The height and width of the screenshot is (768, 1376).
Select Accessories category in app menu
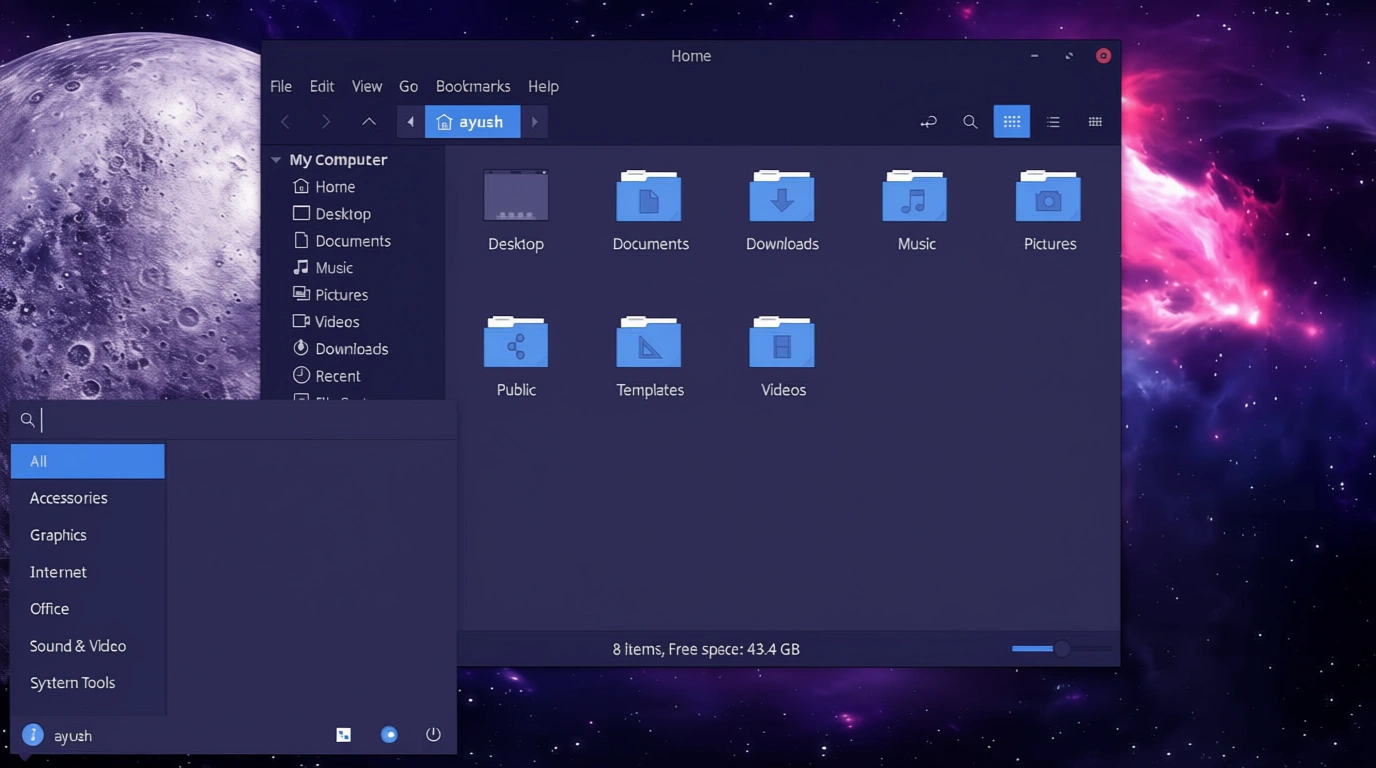coord(69,498)
